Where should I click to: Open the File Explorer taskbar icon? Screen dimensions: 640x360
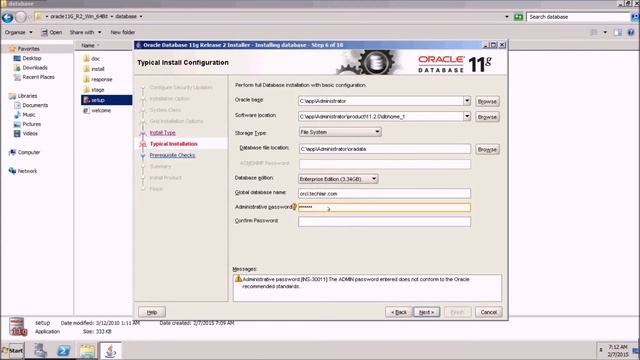pos(87,351)
